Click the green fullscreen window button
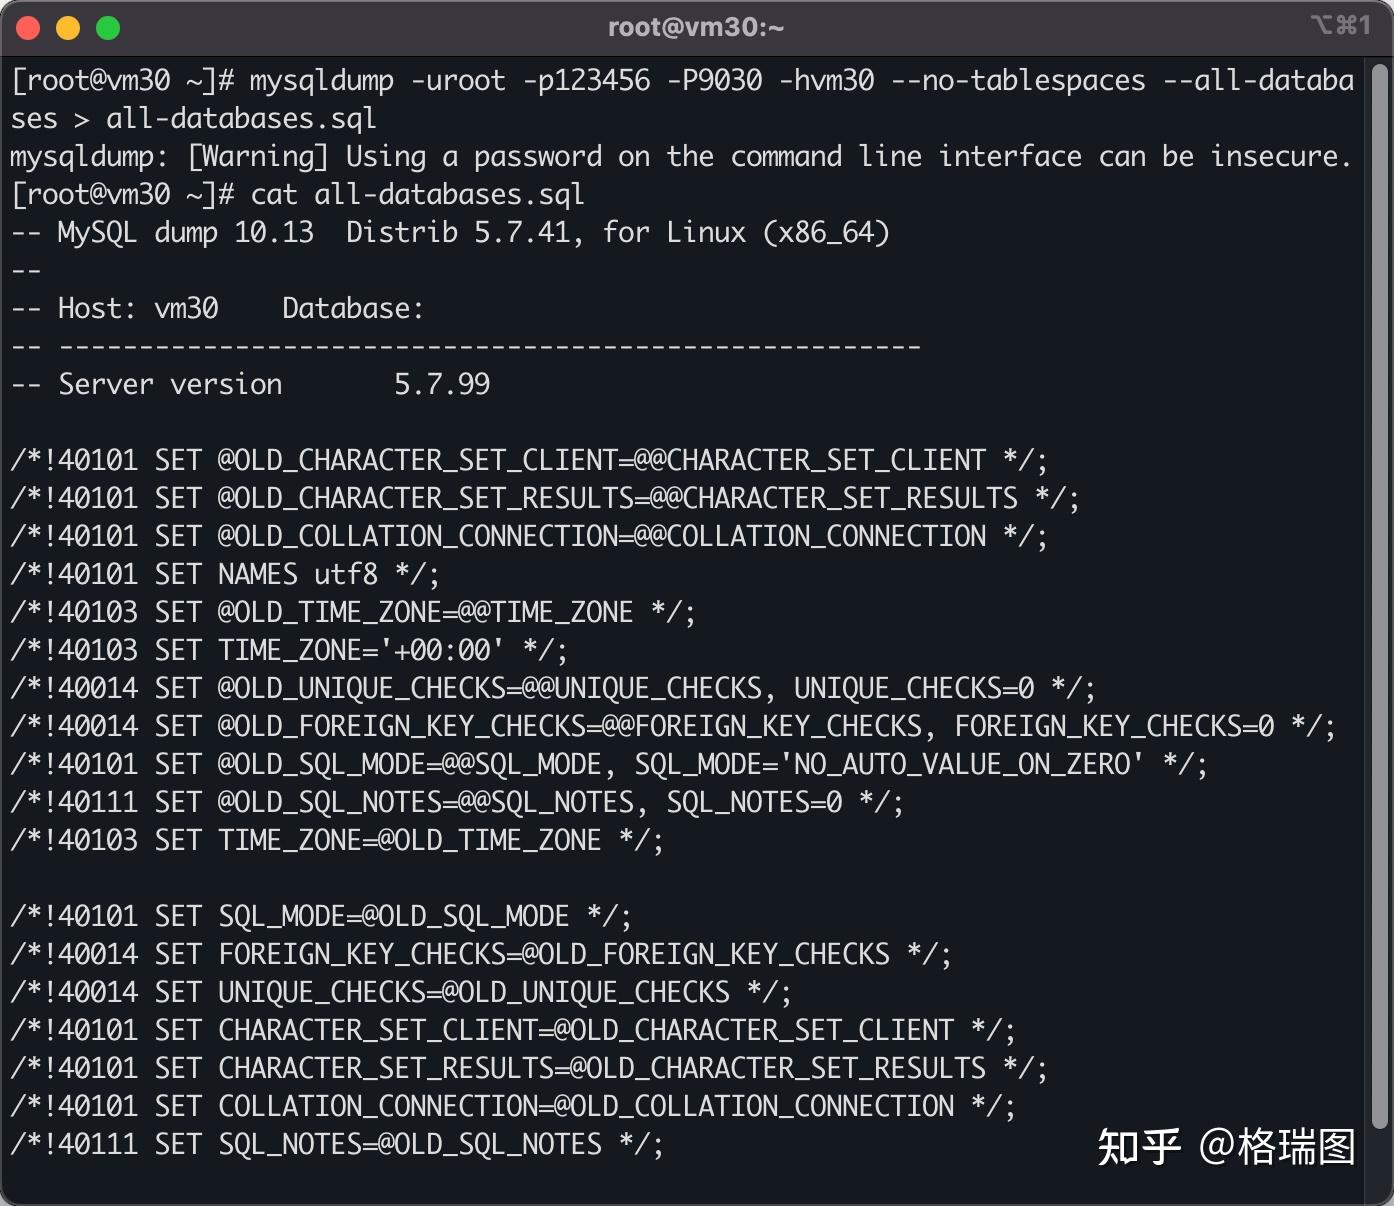The width and height of the screenshot is (1394, 1206). point(108,28)
